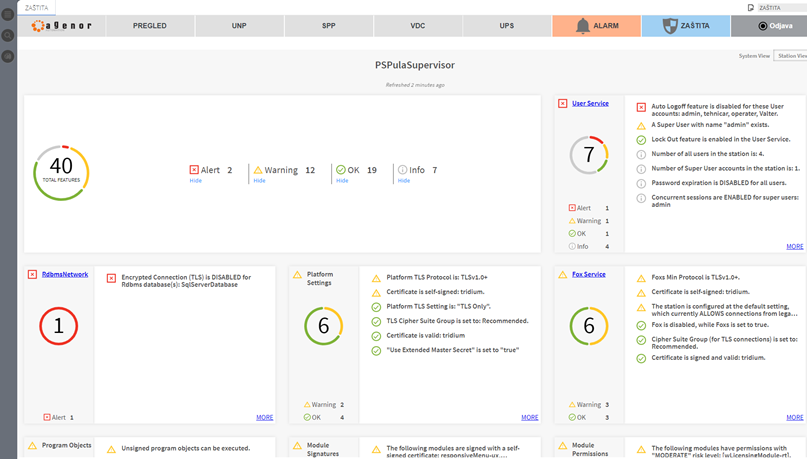807x459 pixels.
Task: Select the ZAŠTITA browser tab at top left
Action: pos(37,8)
